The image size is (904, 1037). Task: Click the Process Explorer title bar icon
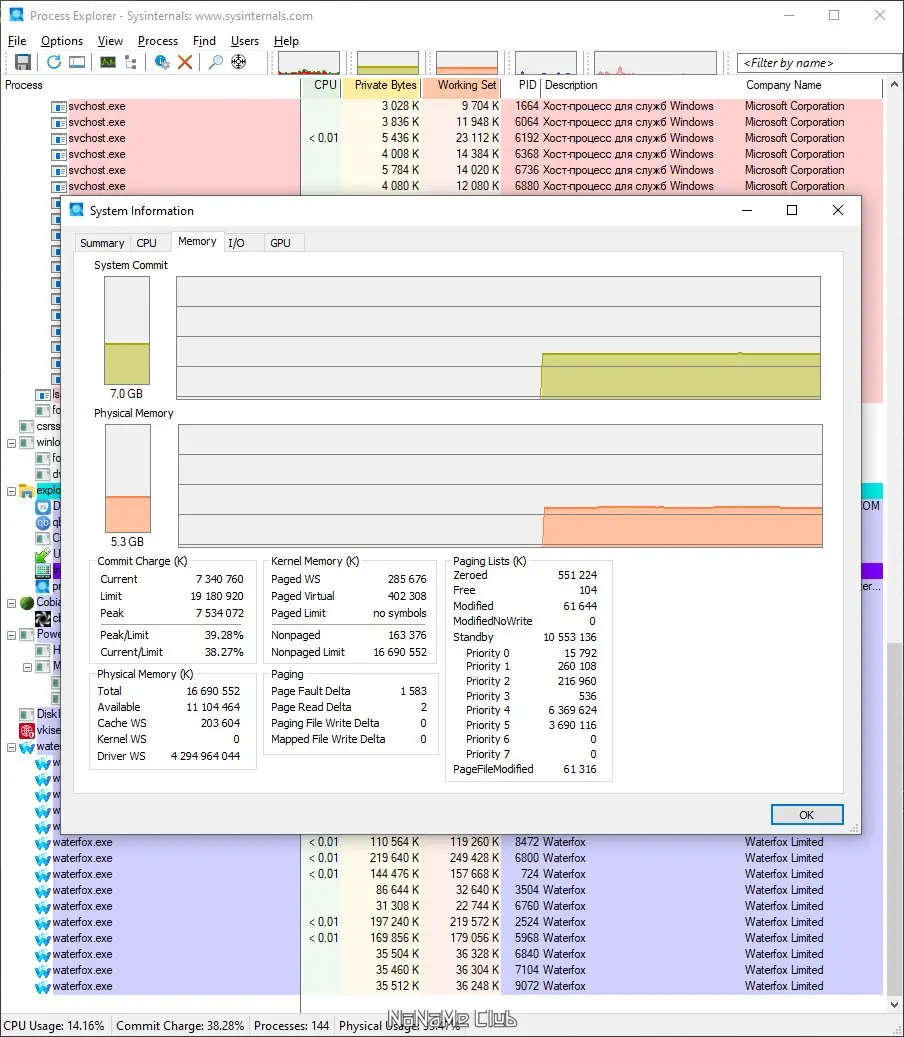[x=16, y=15]
